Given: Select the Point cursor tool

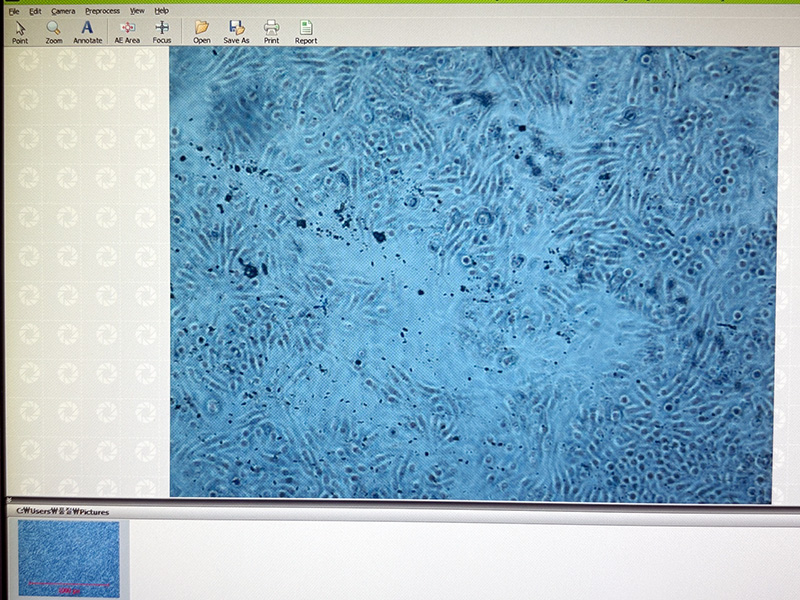Looking at the screenshot, I should click(x=19, y=31).
